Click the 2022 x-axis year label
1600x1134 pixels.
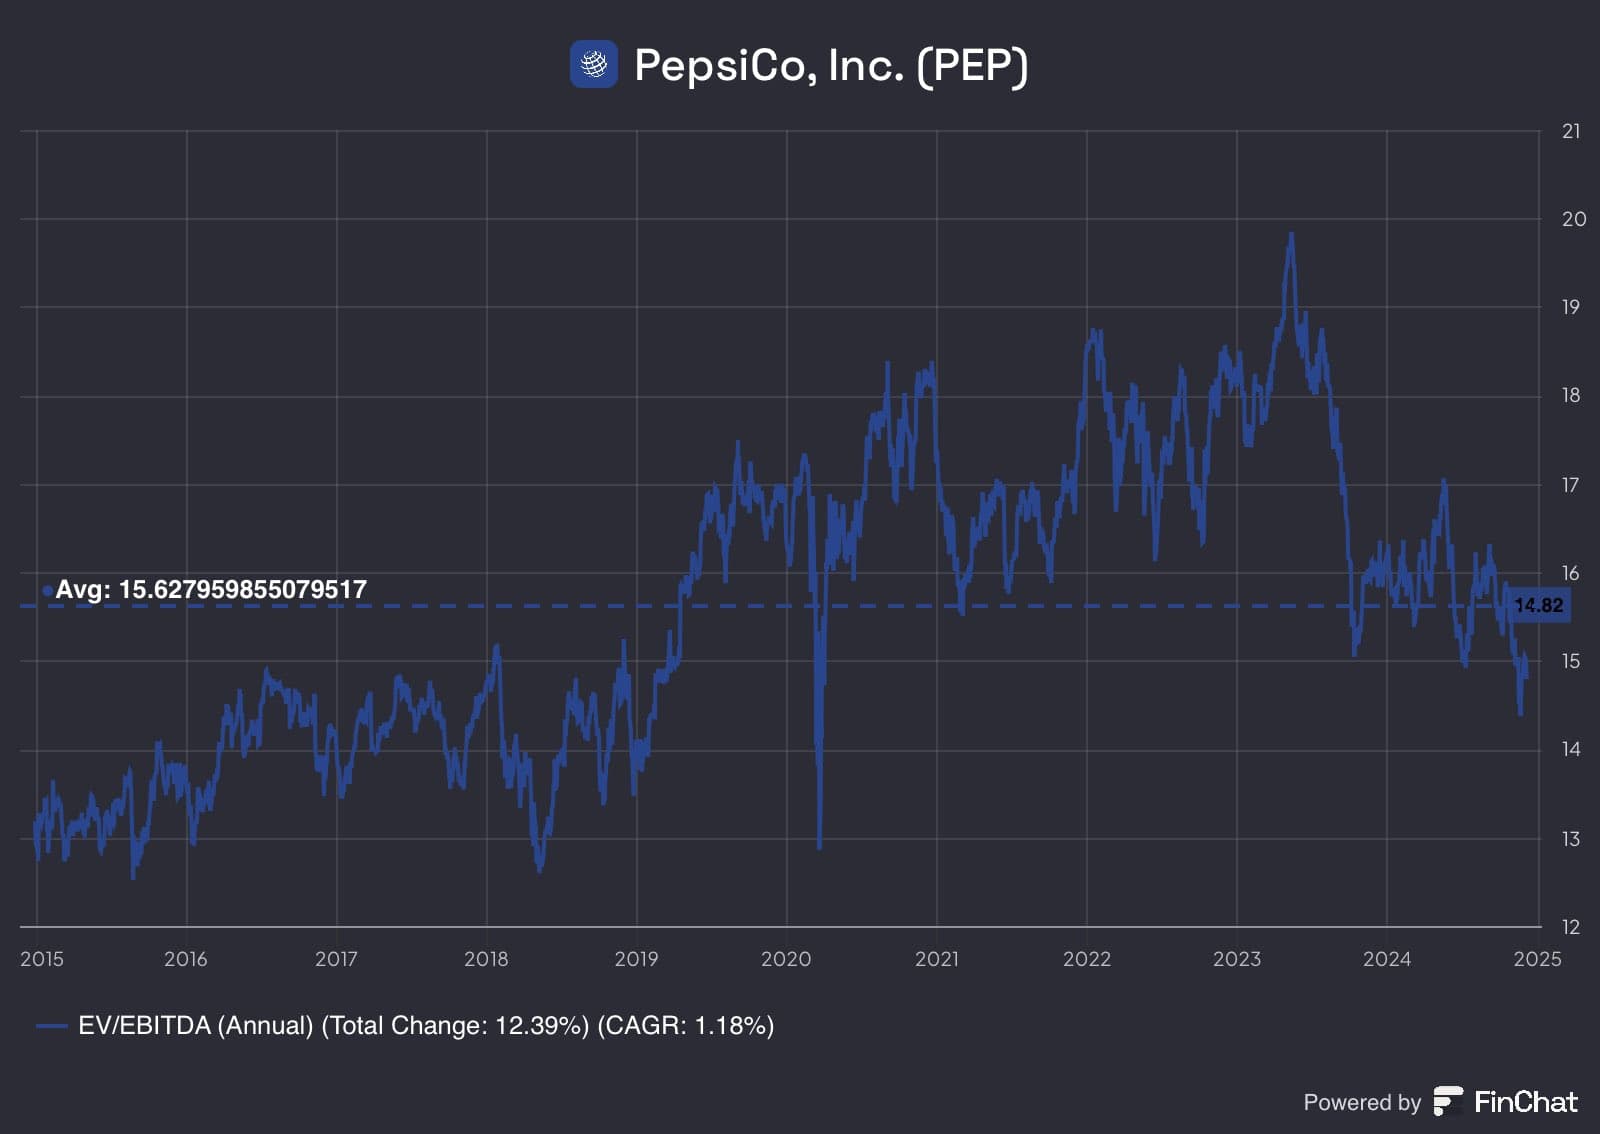[x=1087, y=959]
